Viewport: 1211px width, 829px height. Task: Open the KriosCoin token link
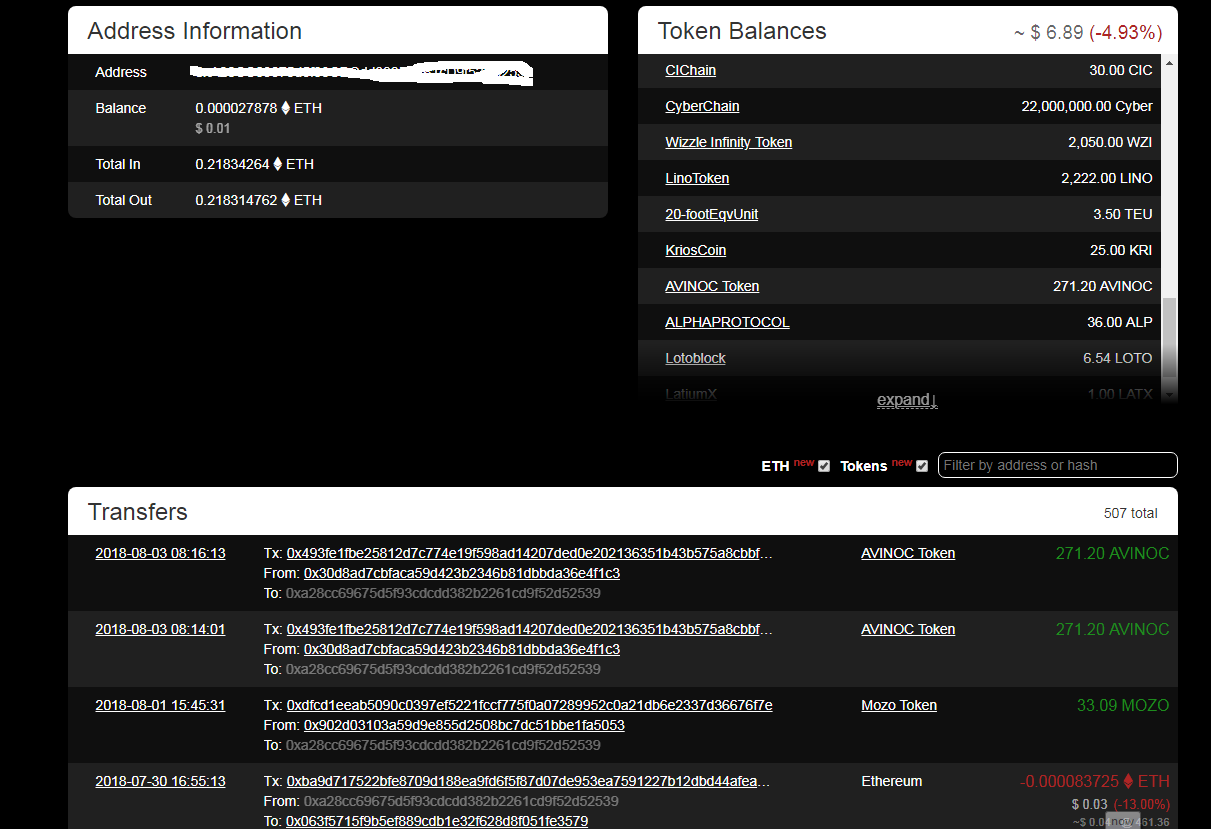[695, 250]
